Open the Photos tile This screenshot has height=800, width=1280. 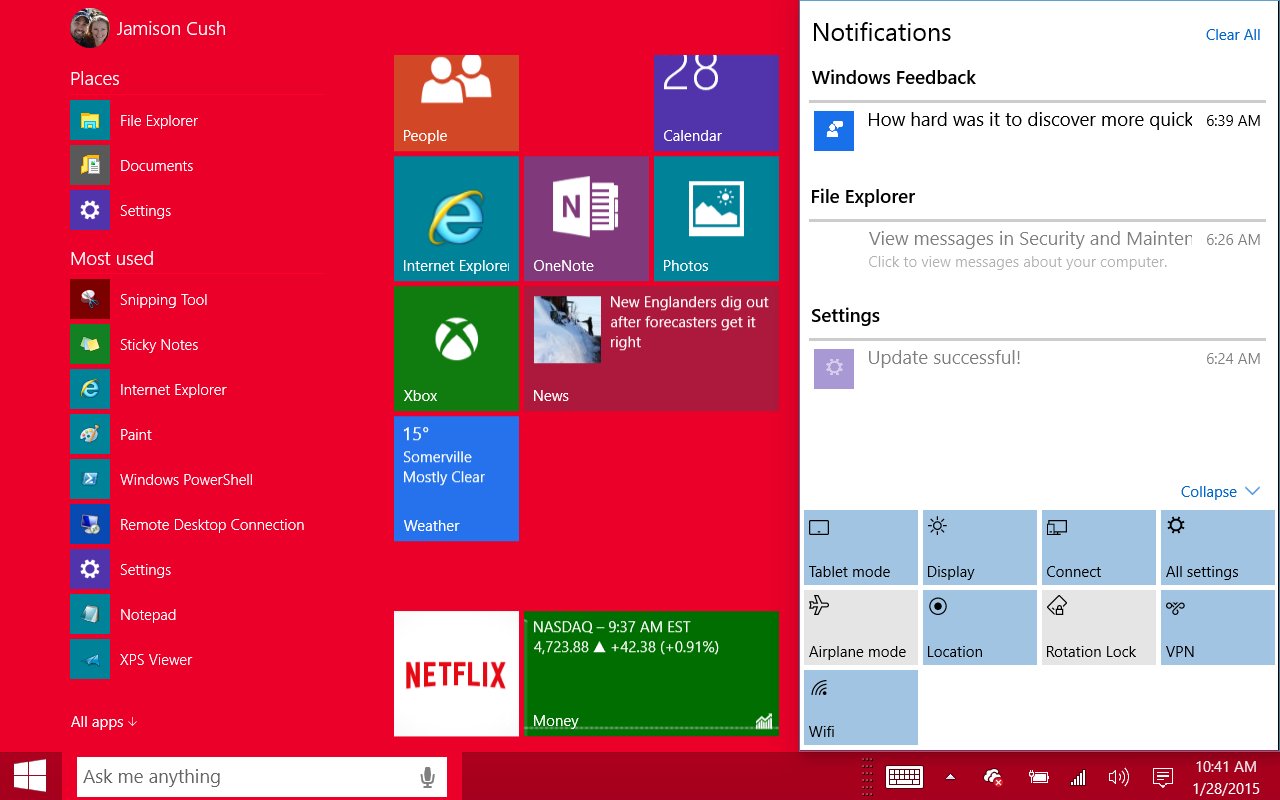716,218
